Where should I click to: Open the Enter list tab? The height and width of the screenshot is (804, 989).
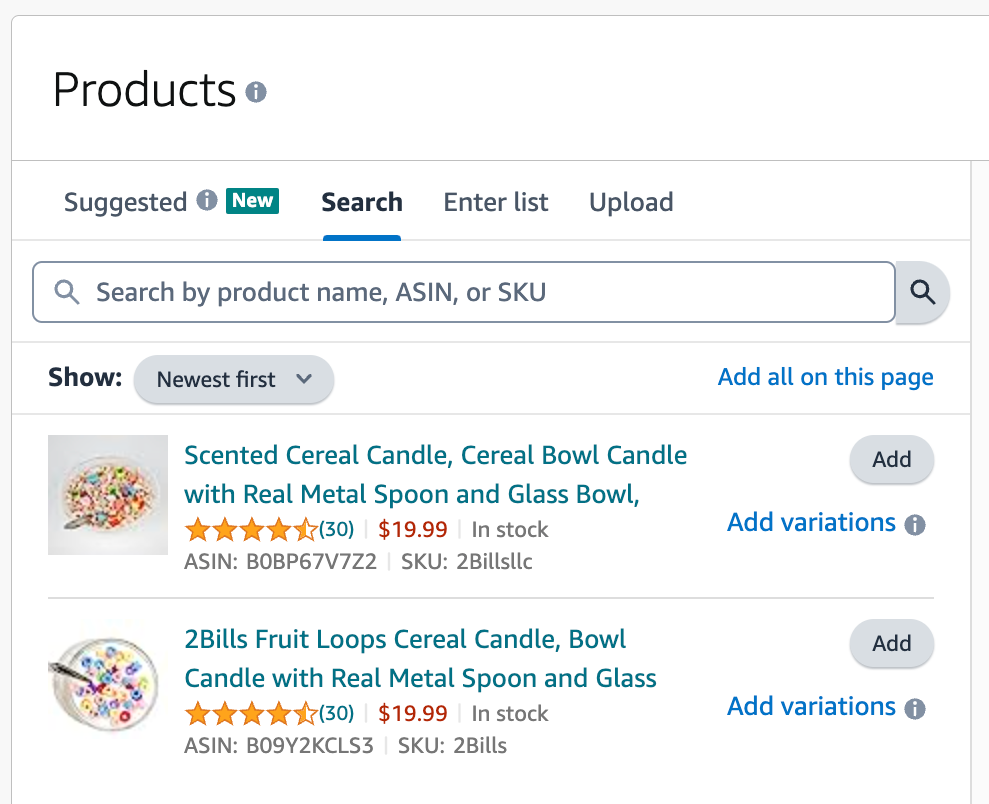pyautogui.click(x=496, y=202)
